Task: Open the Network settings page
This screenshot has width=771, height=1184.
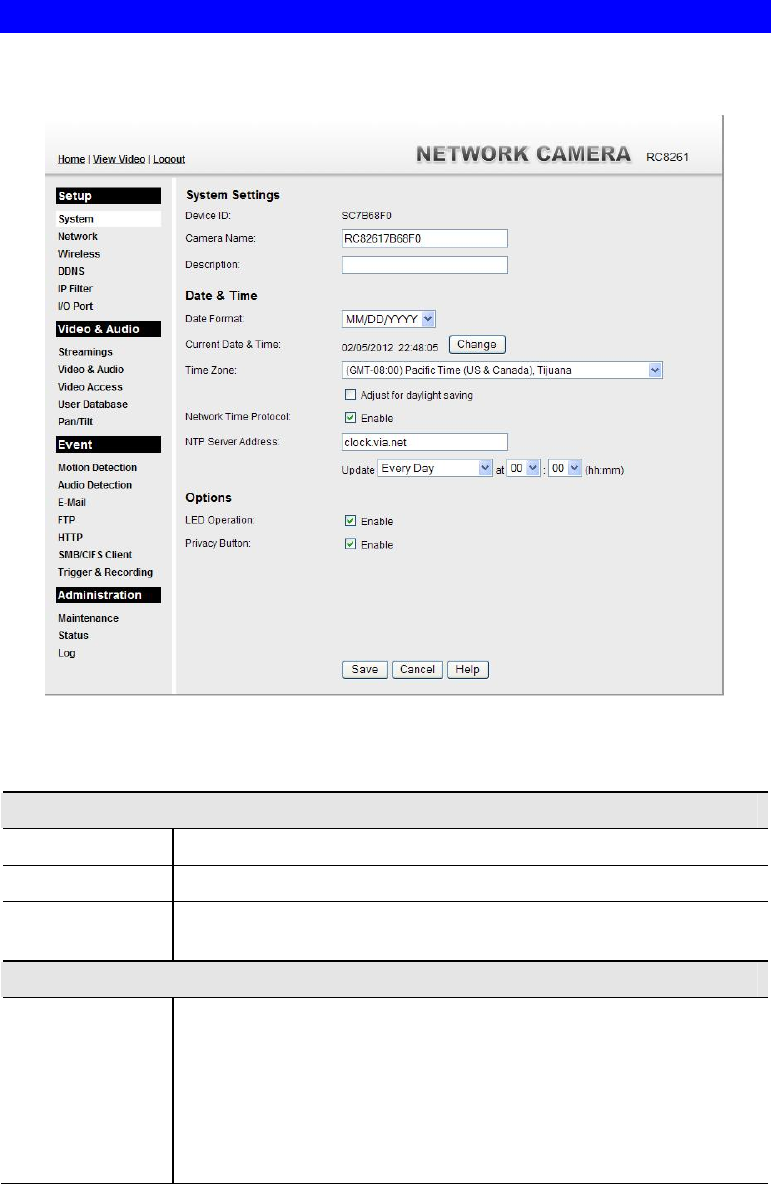Action: 78,236
